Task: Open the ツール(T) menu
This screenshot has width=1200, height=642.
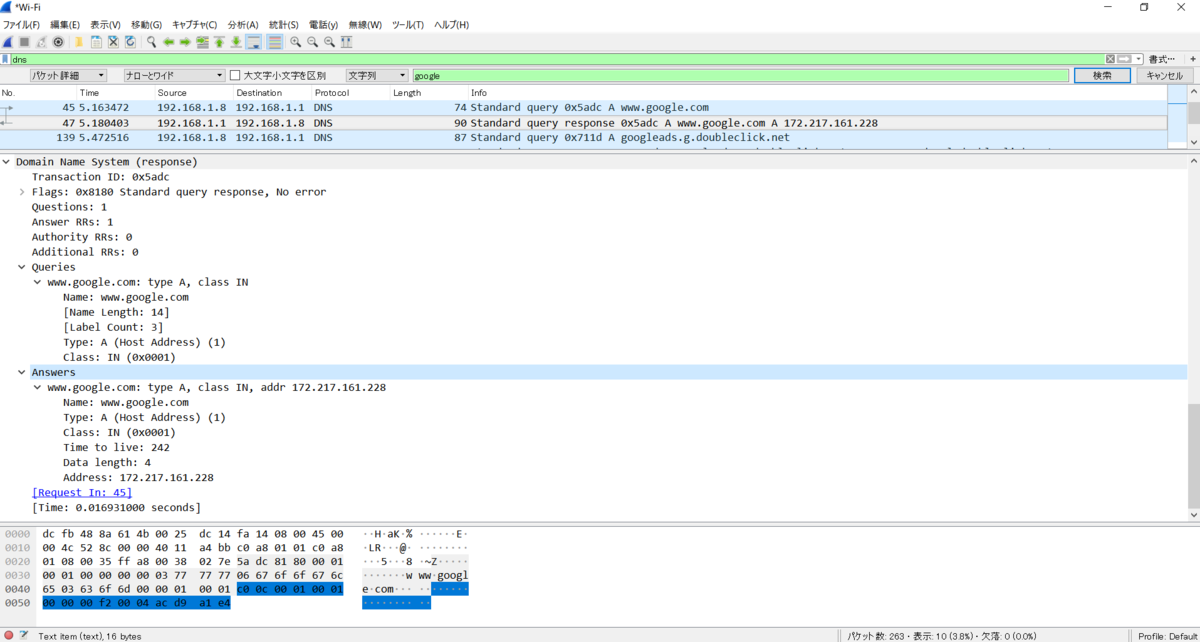Action: click(x=407, y=24)
